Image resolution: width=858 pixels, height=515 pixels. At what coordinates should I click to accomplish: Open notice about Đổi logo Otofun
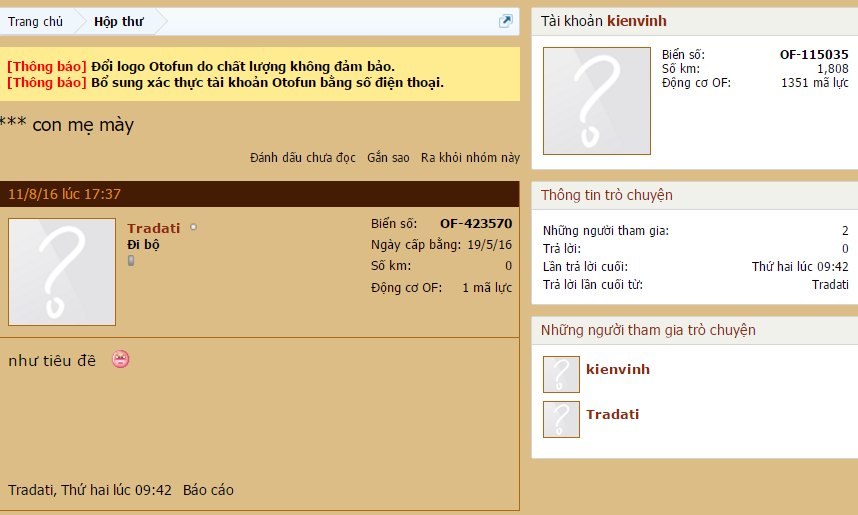243,66
